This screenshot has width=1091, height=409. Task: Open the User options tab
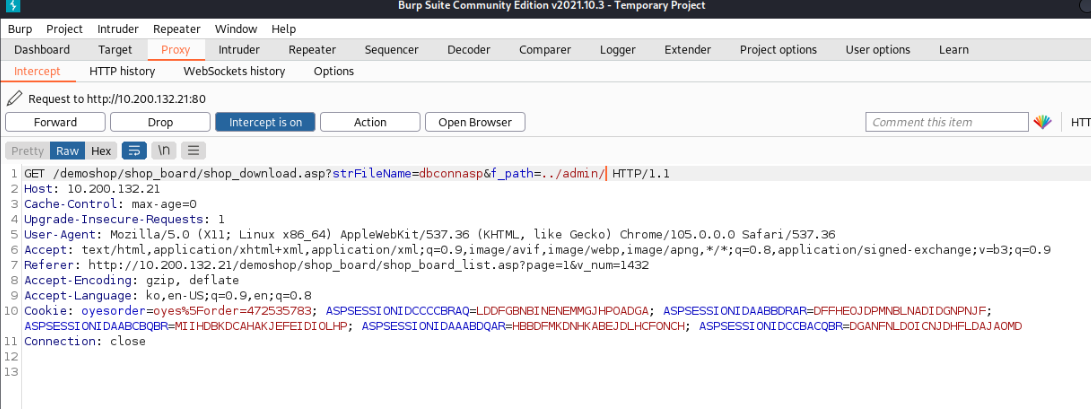878,50
